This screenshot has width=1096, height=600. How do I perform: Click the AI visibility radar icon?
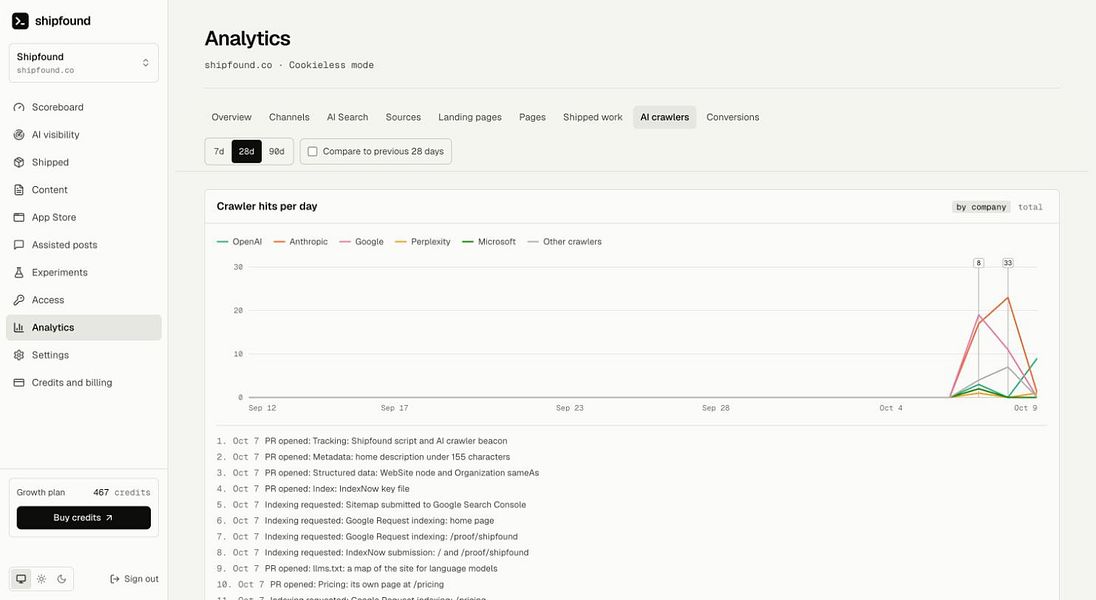pos(19,135)
